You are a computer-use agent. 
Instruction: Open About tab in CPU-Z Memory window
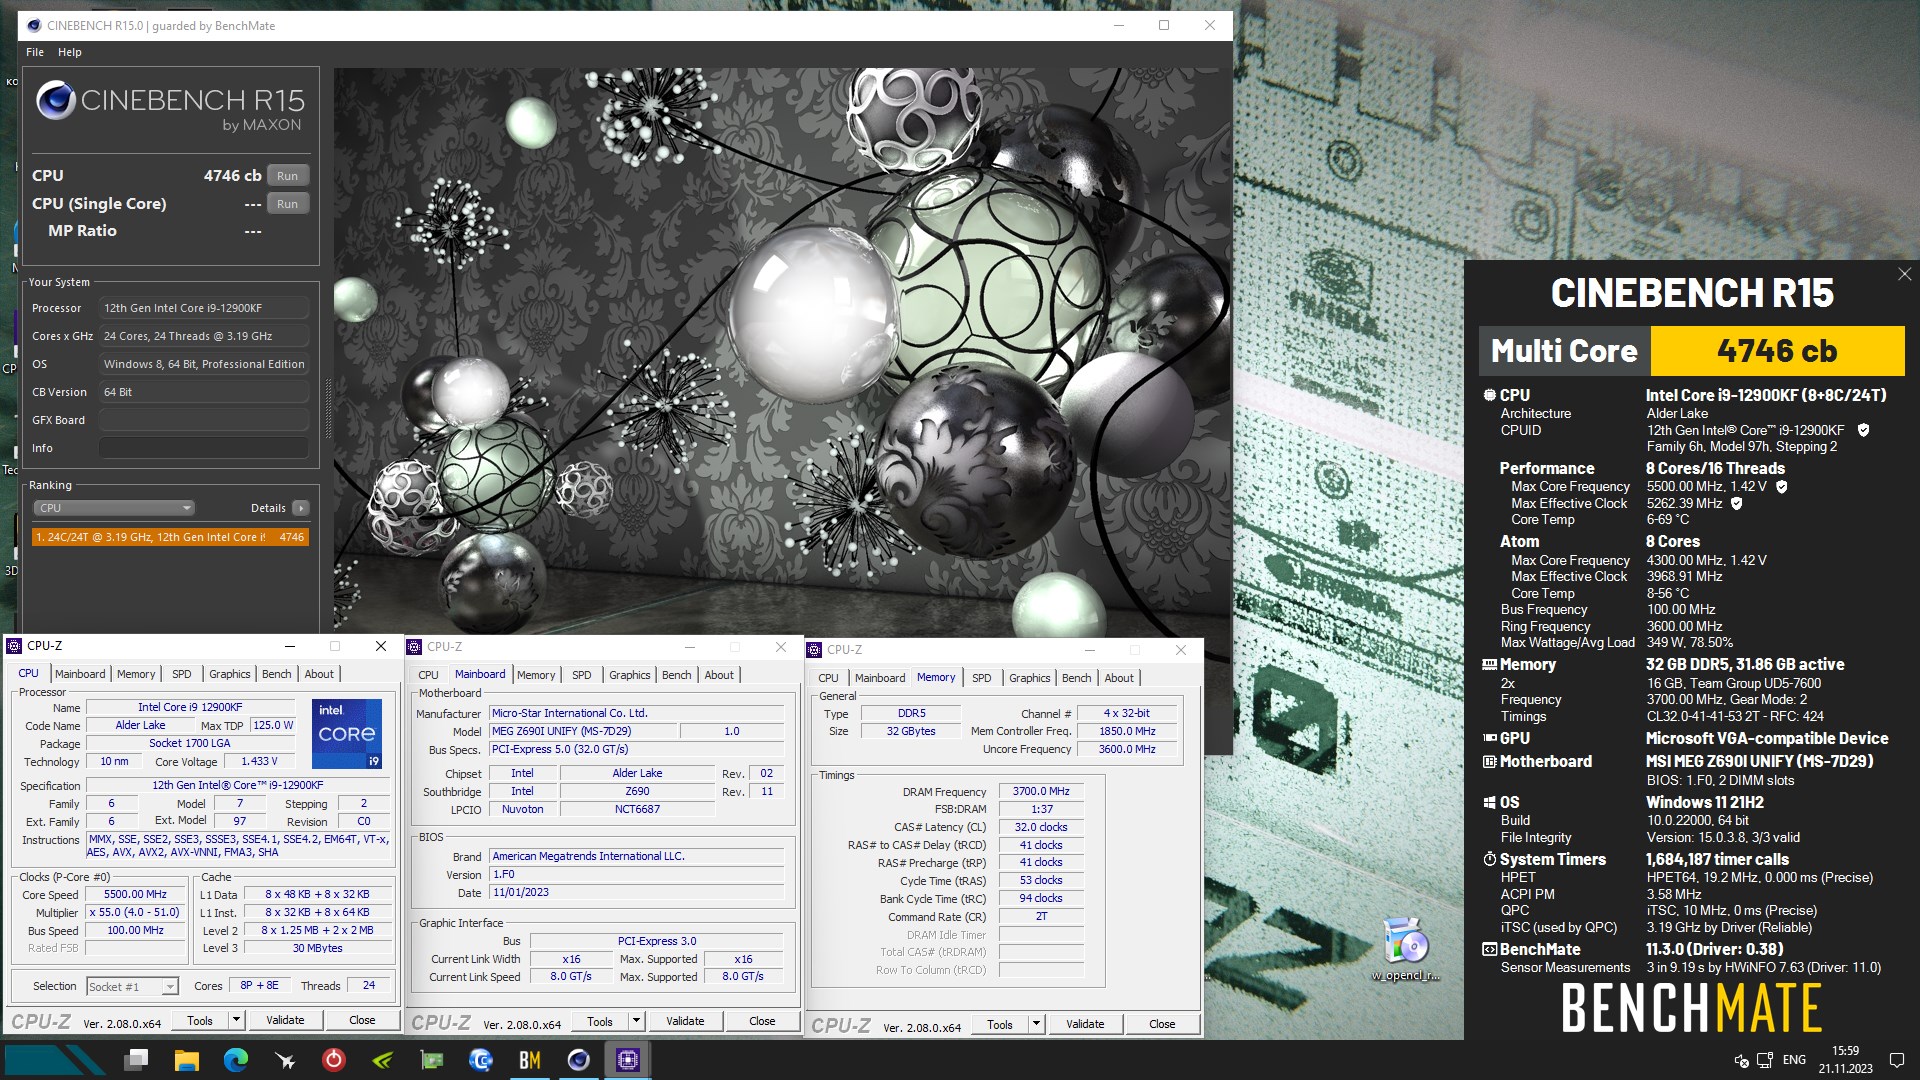coord(1119,678)
